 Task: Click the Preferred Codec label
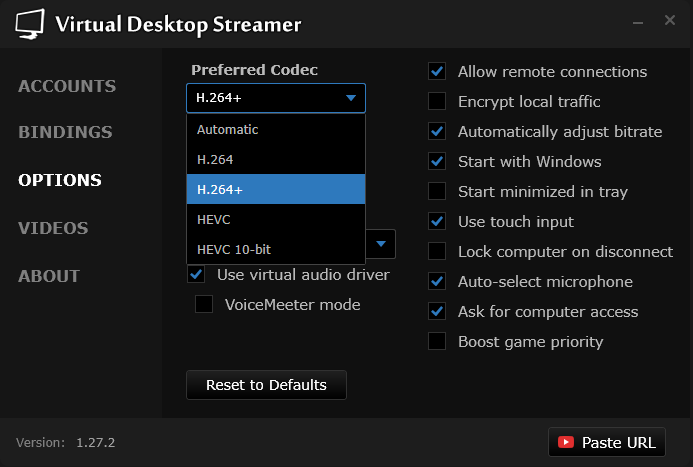254,70
